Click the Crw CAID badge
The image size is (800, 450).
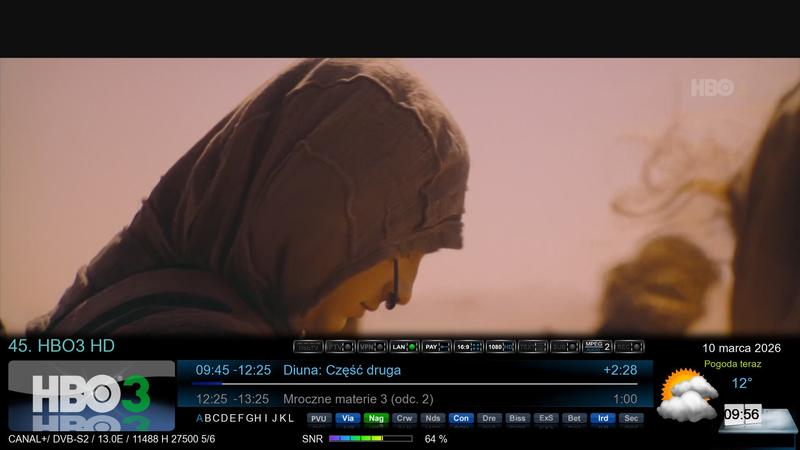[404, 419]
